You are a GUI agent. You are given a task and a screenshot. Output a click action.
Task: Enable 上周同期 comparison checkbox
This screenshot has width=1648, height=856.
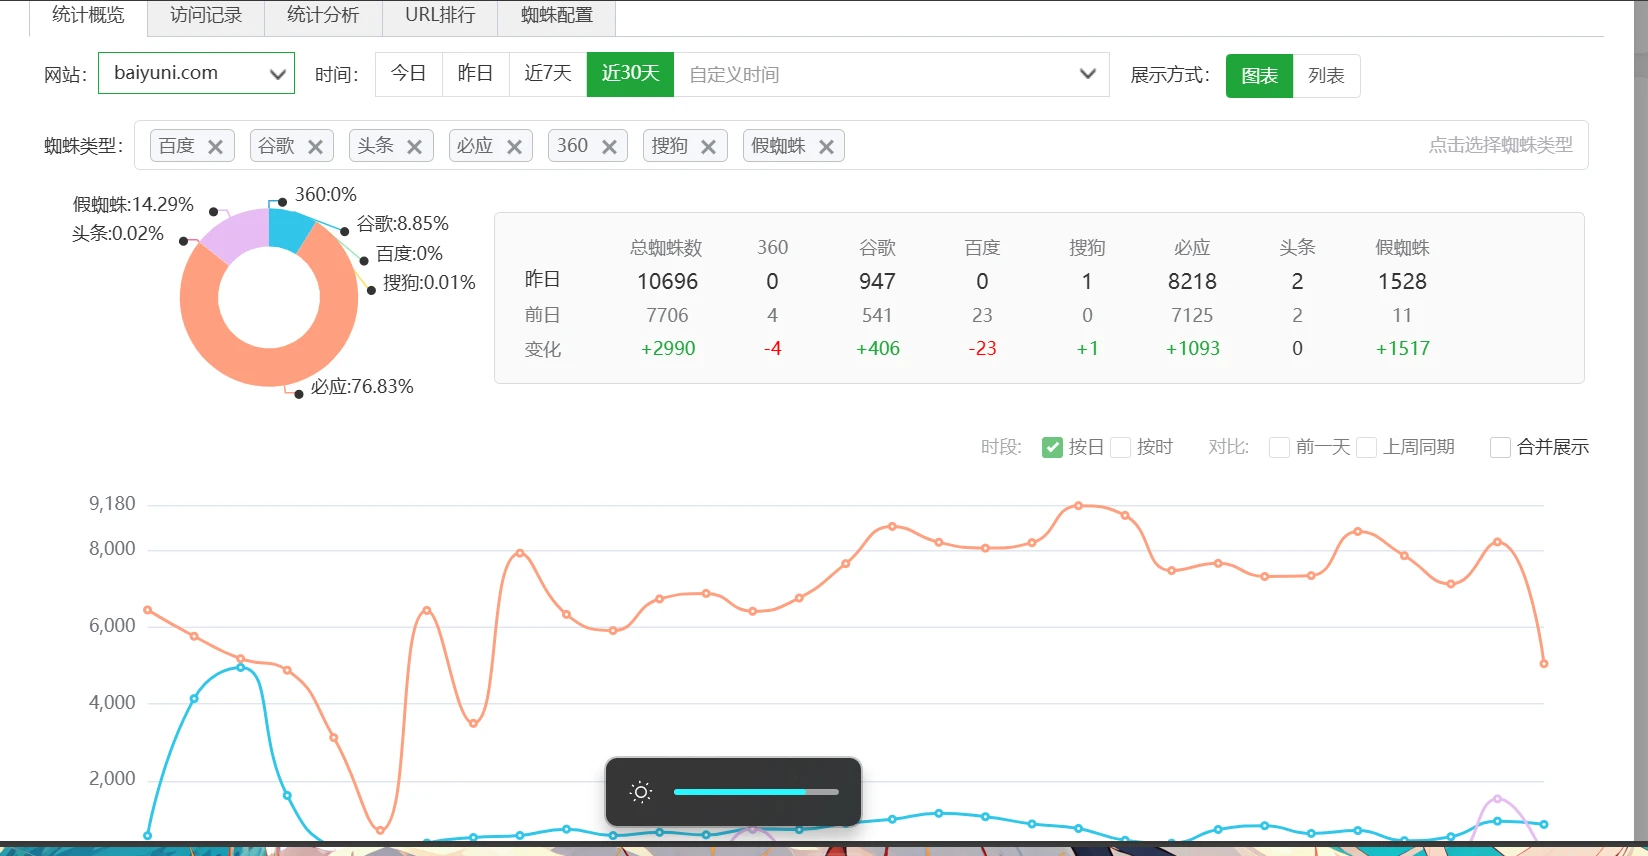click(1367, 447)
